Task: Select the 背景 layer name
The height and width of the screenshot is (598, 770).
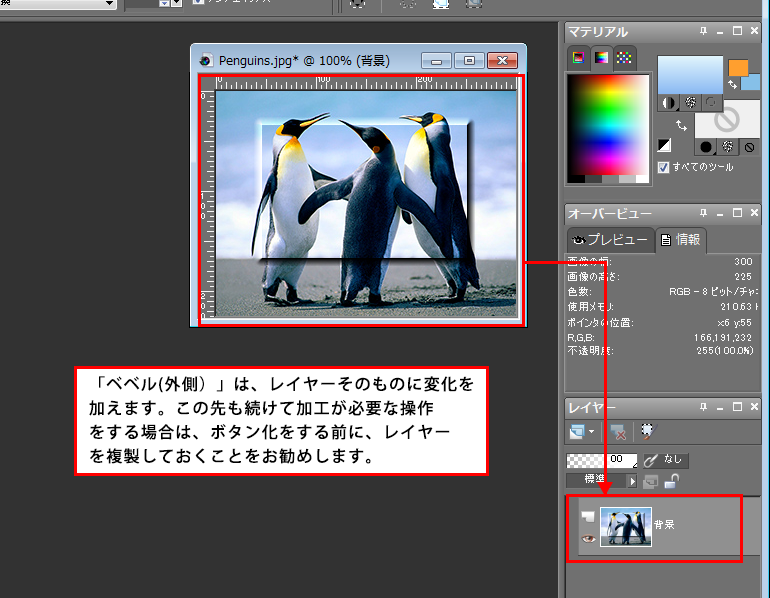Action: (664, 524)
